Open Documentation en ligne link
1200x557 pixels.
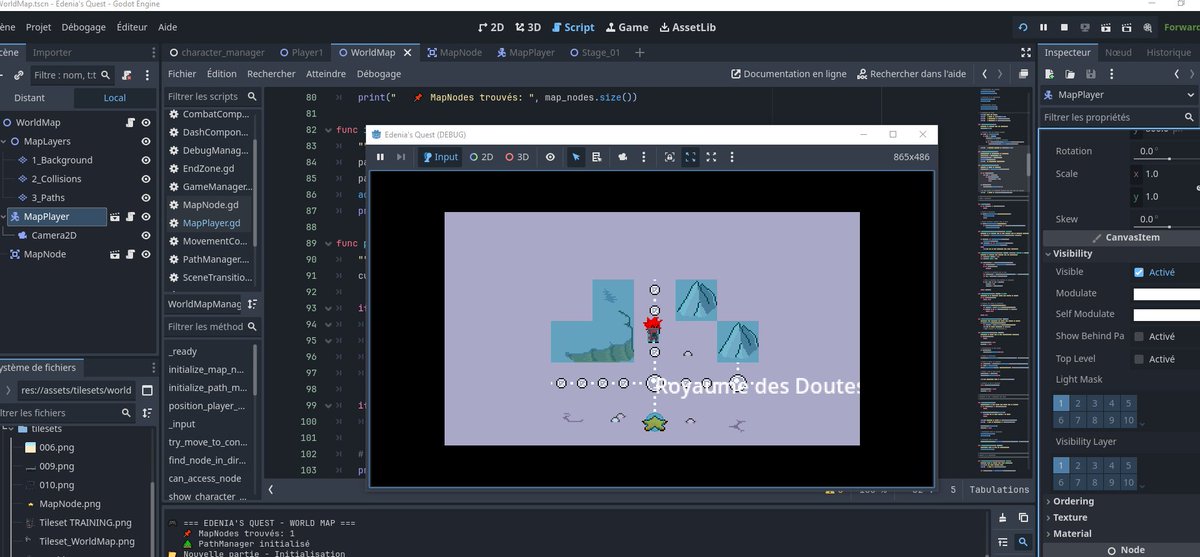(789, 74)
